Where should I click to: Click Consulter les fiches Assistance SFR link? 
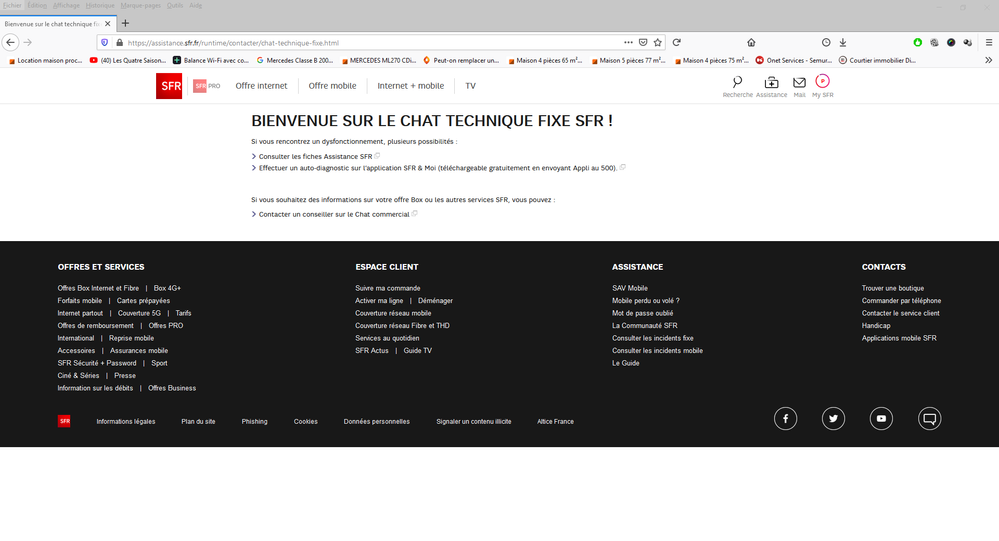[x=315, y=157]
